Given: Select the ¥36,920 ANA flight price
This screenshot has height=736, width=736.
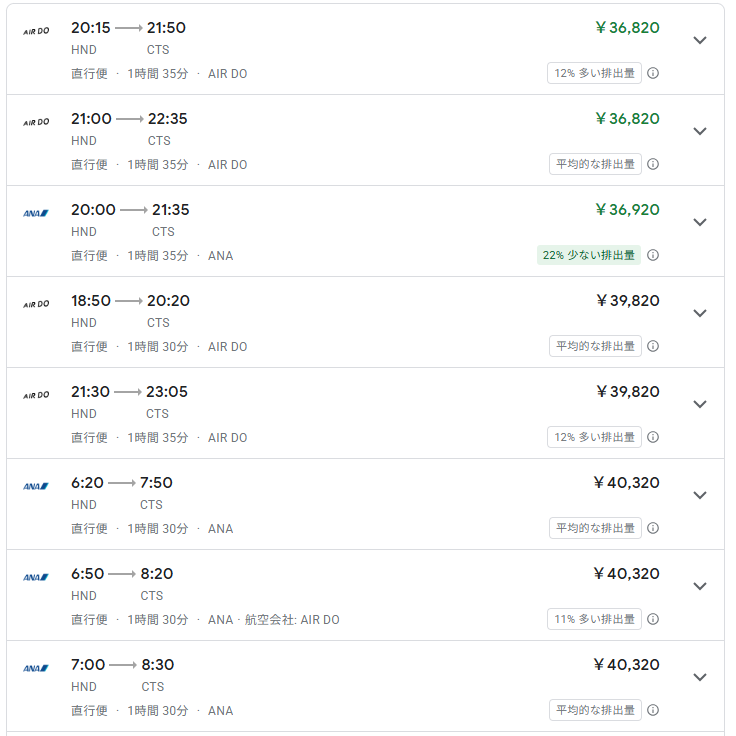Looking at the screenshot, I should click(627, 210).
